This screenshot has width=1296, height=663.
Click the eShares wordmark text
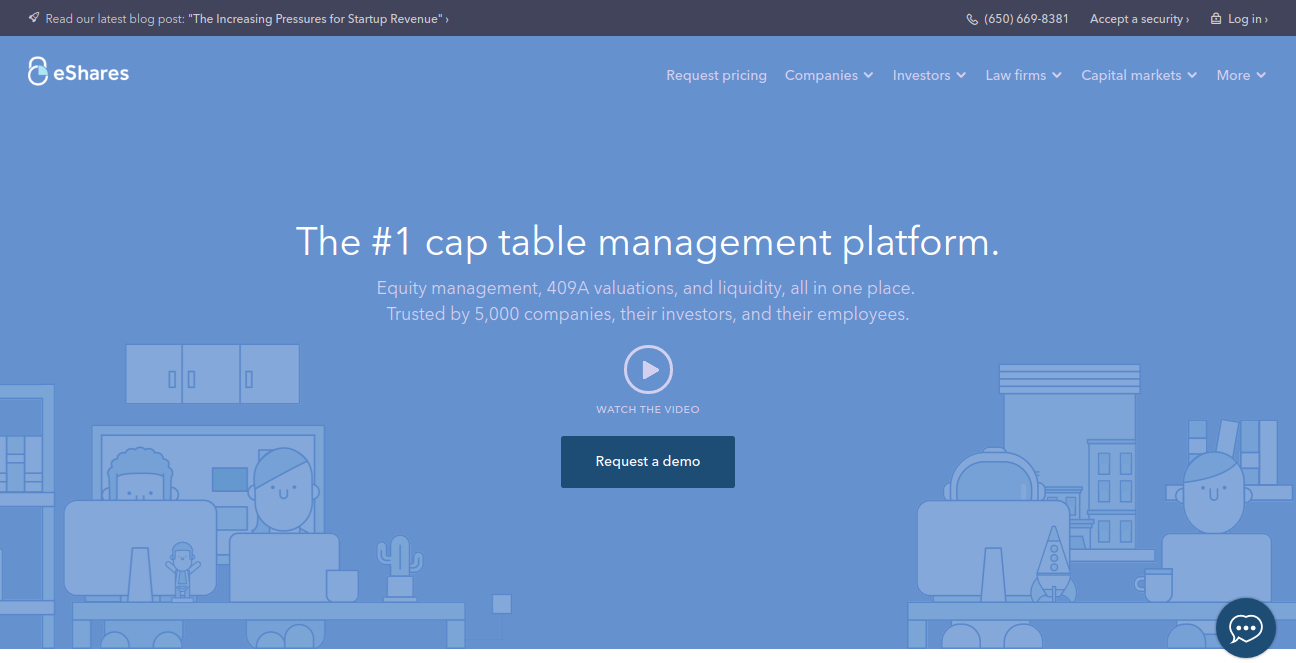click(x=91, y=72)
